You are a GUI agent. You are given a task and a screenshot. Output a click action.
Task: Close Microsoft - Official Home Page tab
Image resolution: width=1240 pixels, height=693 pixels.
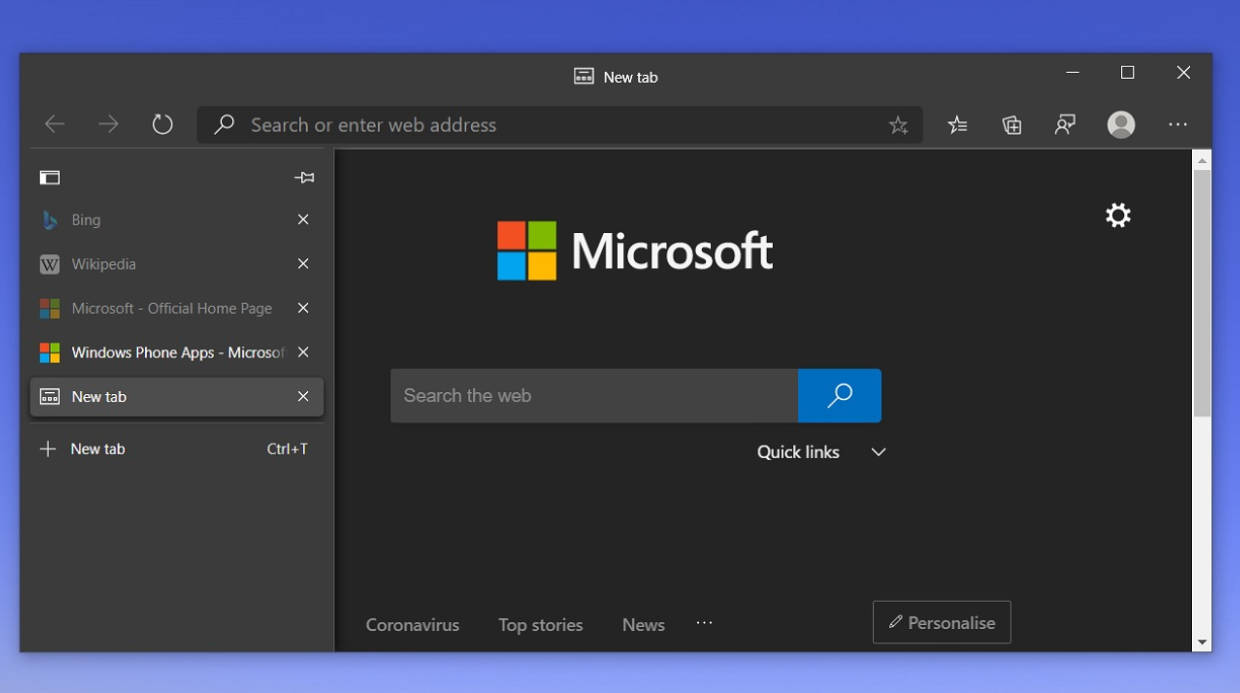click(303, 308)
